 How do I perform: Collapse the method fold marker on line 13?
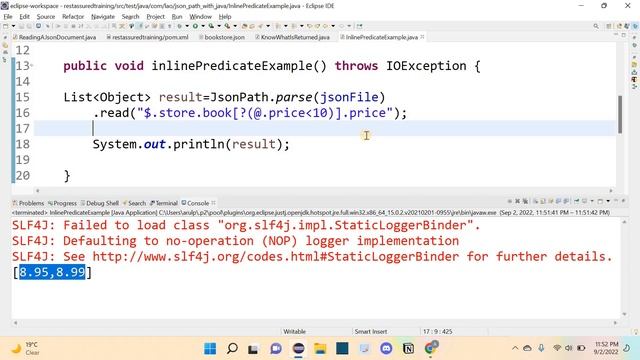32,65
